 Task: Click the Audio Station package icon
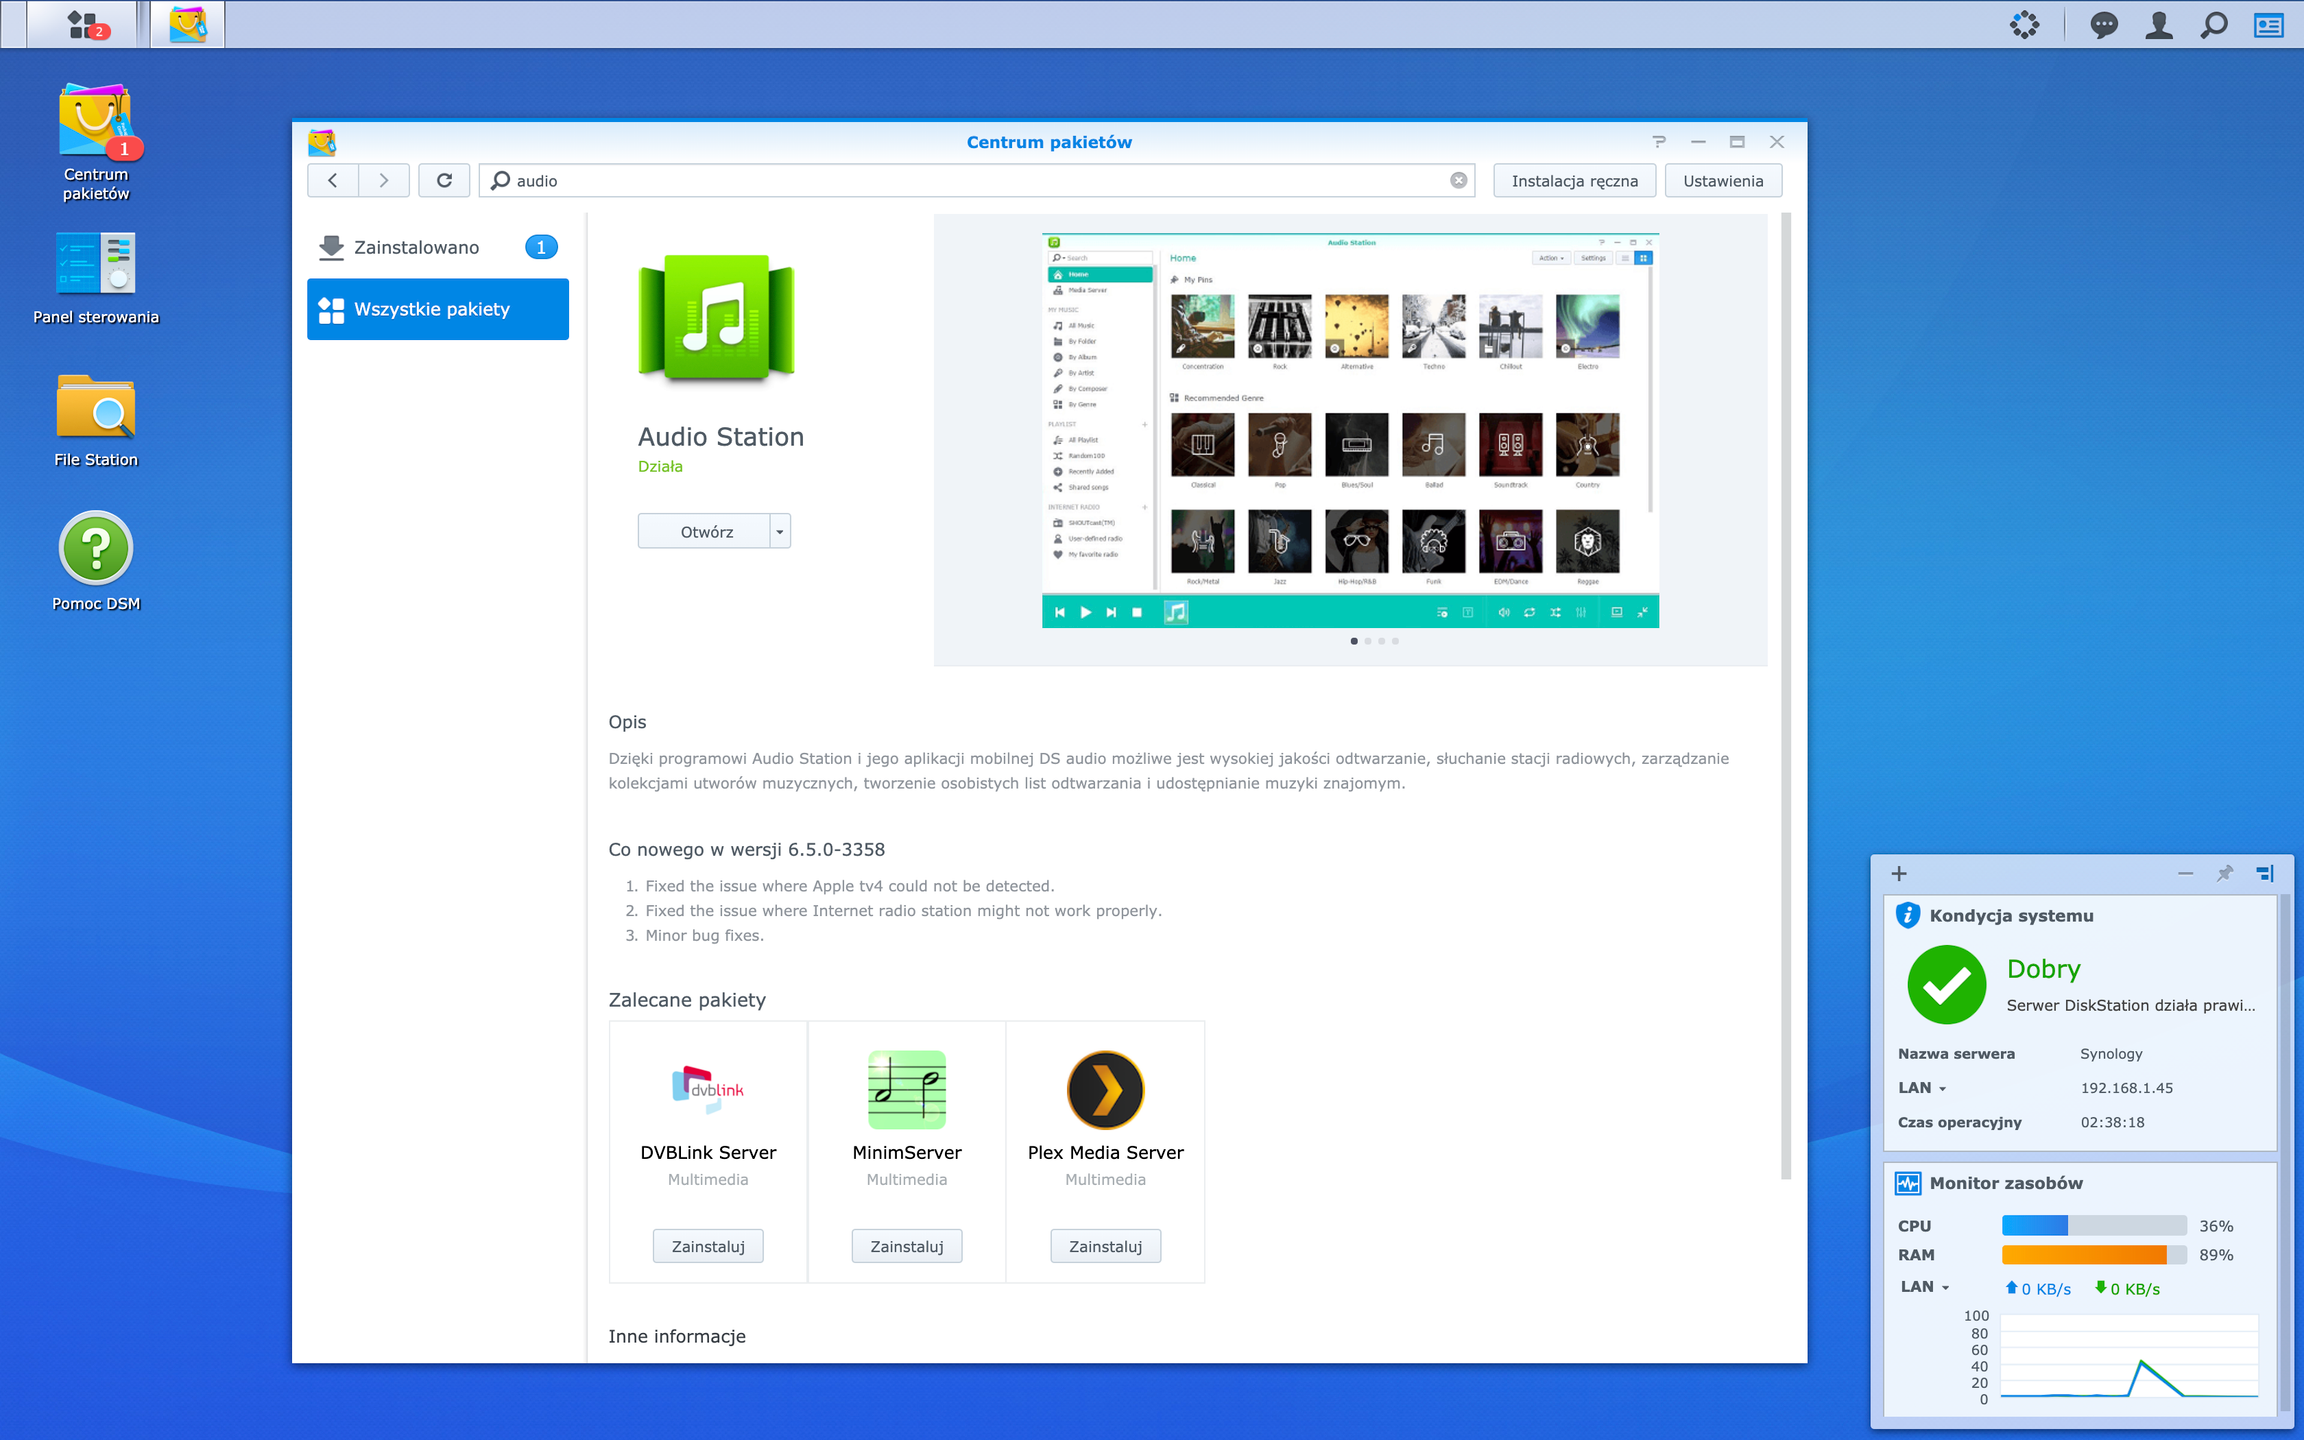pyautogui.click(x=717, y=318)
